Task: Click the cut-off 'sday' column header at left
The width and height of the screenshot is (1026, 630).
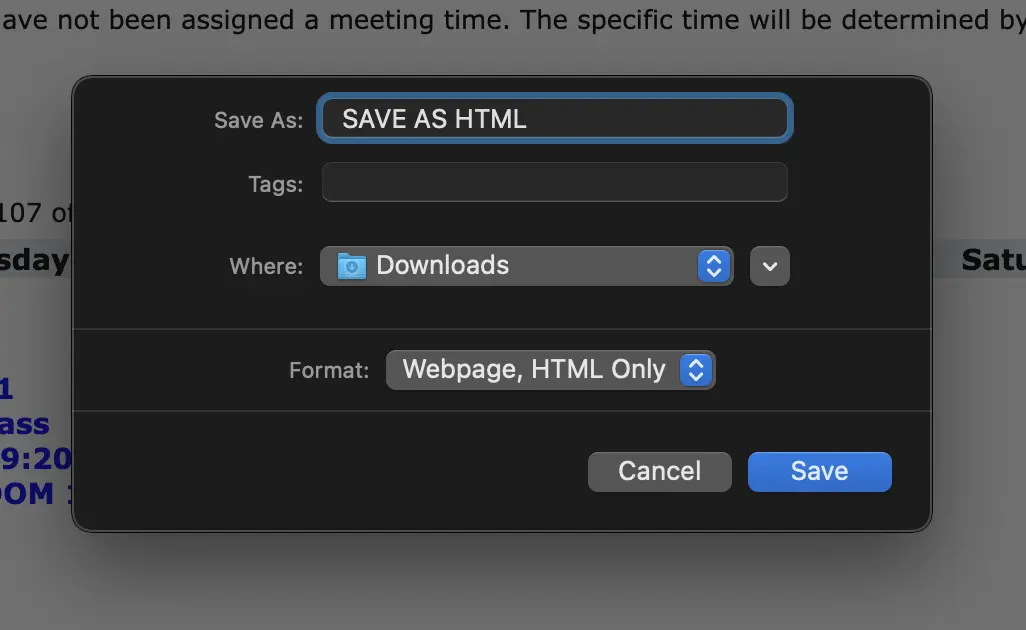Action: click(x=34, y=261)
